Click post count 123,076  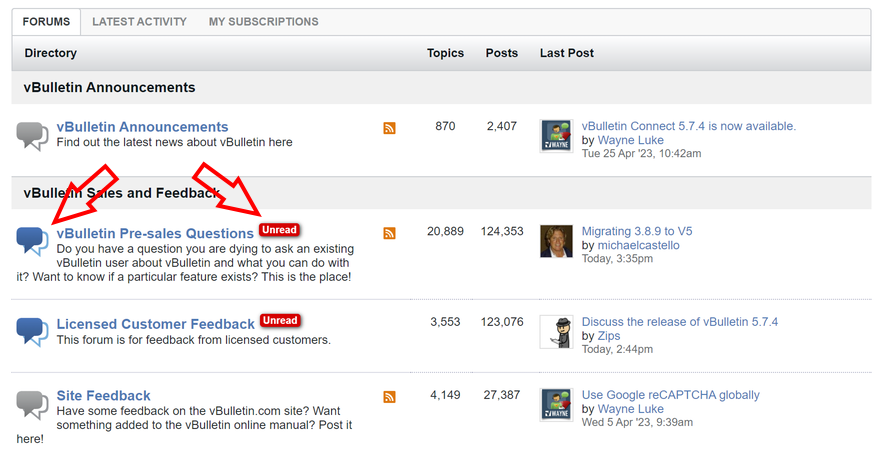[502, 322]
